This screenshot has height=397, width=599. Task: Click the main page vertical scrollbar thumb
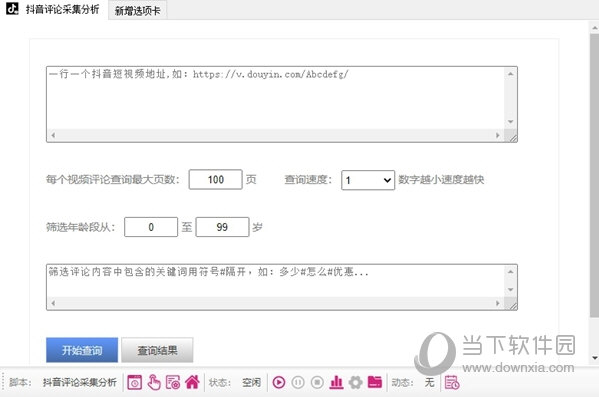point(594,176)
